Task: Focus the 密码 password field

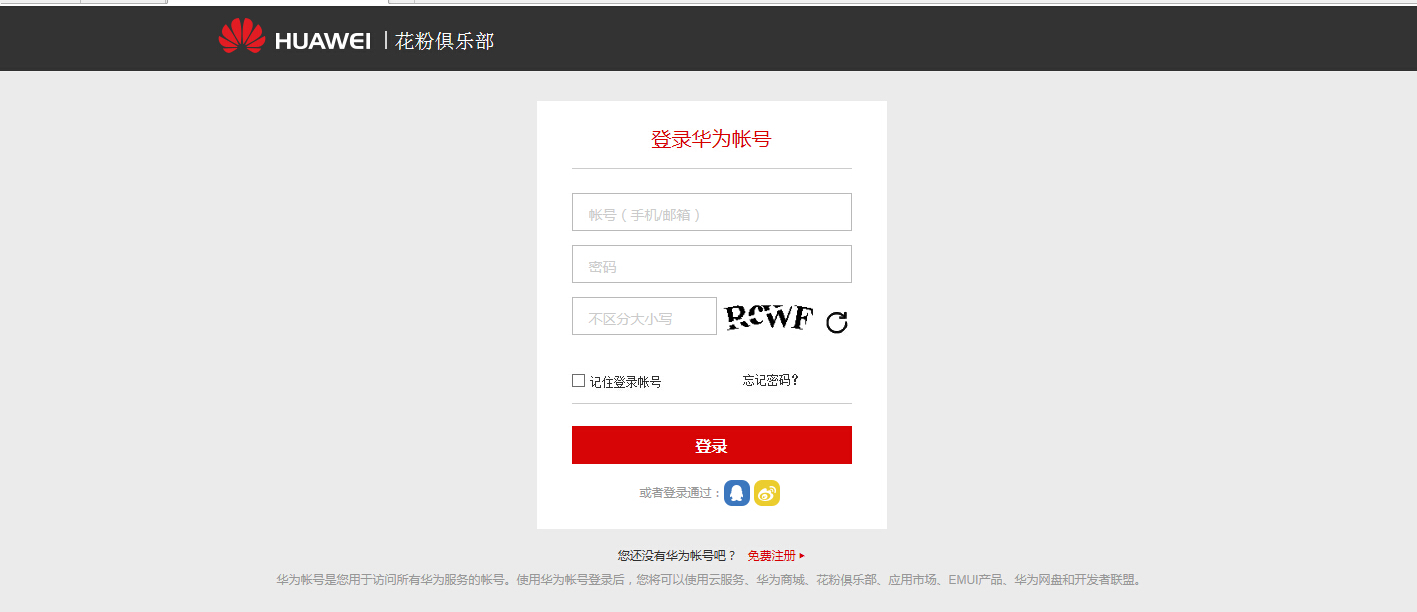Action: coord(712,264)
